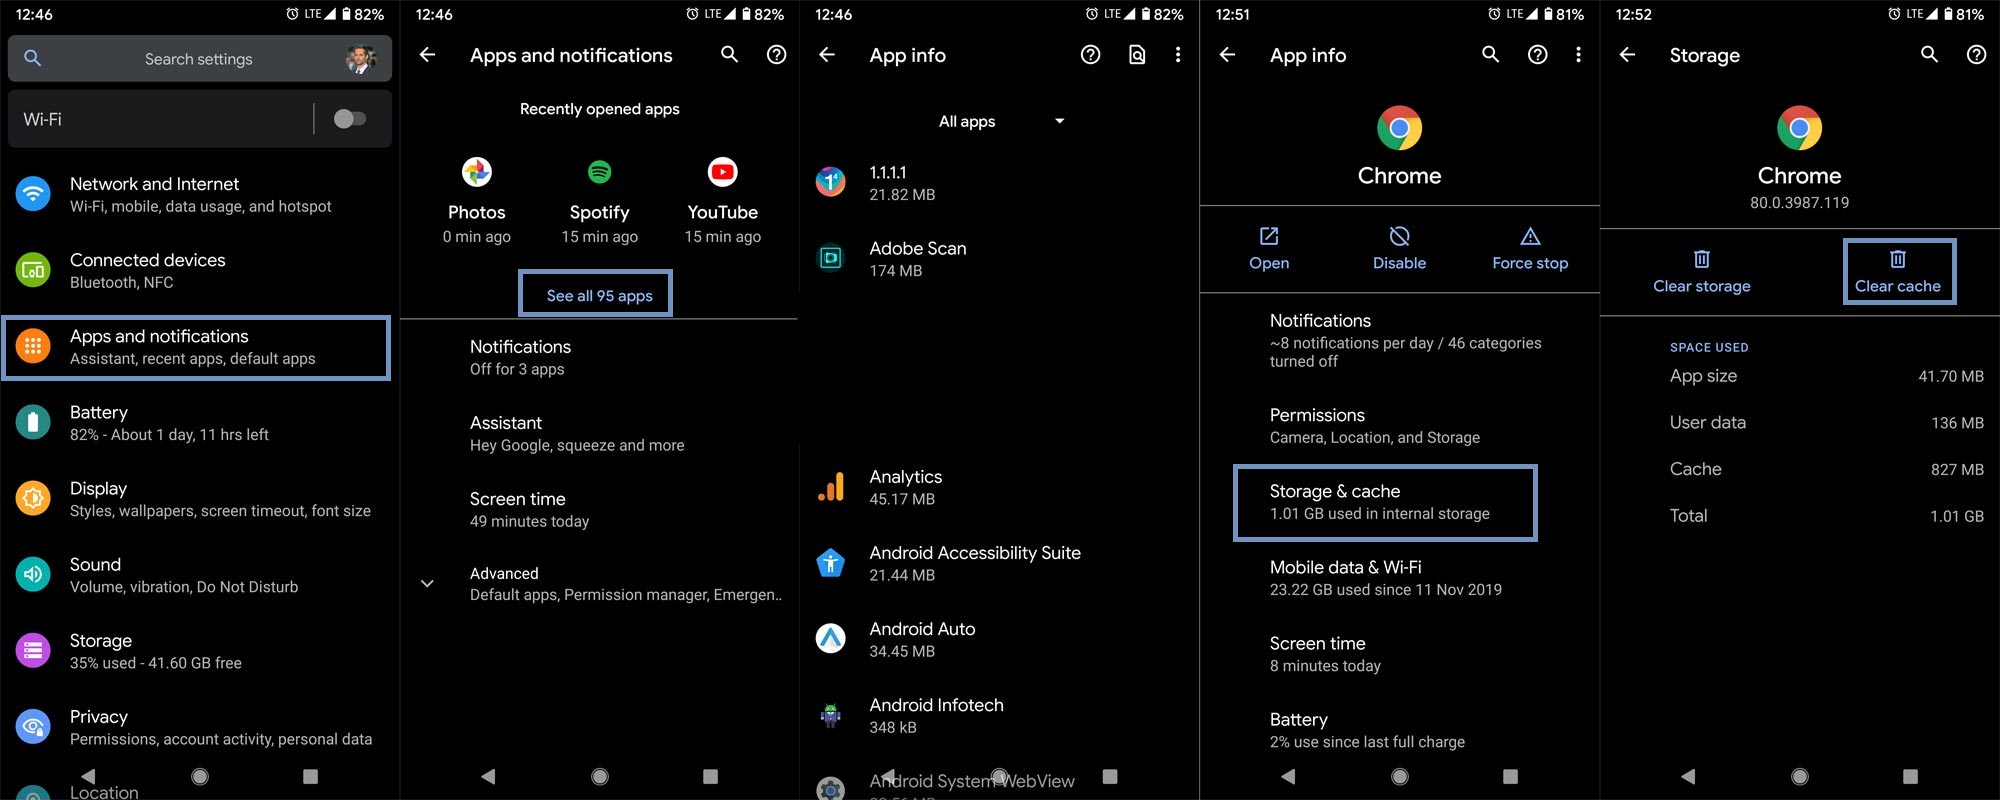Open overflow menu on Chrome App info screen

1578,55
